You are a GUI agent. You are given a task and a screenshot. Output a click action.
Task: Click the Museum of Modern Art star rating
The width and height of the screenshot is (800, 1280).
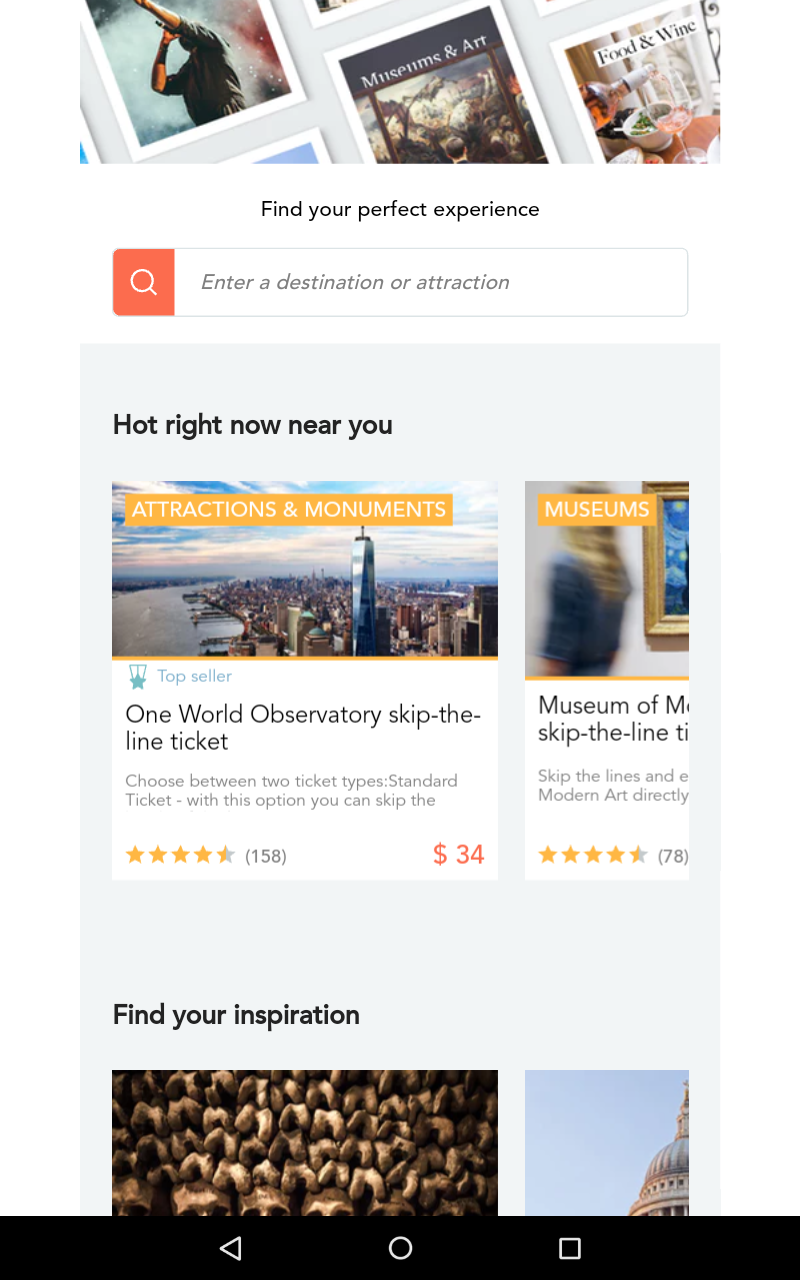[593, 855]
